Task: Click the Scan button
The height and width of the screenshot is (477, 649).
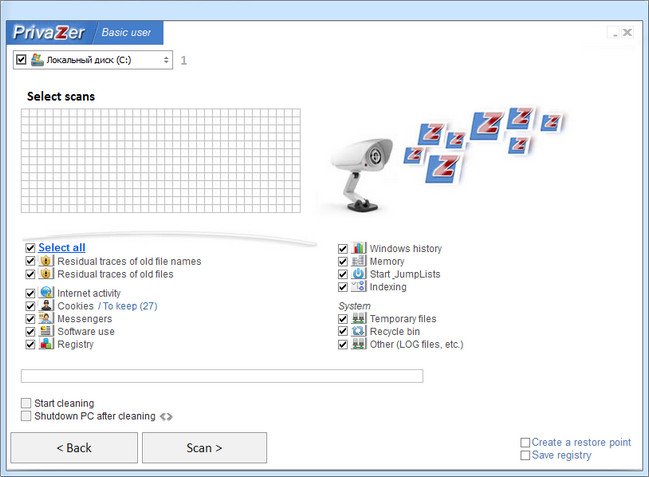Action: point(204,448)
